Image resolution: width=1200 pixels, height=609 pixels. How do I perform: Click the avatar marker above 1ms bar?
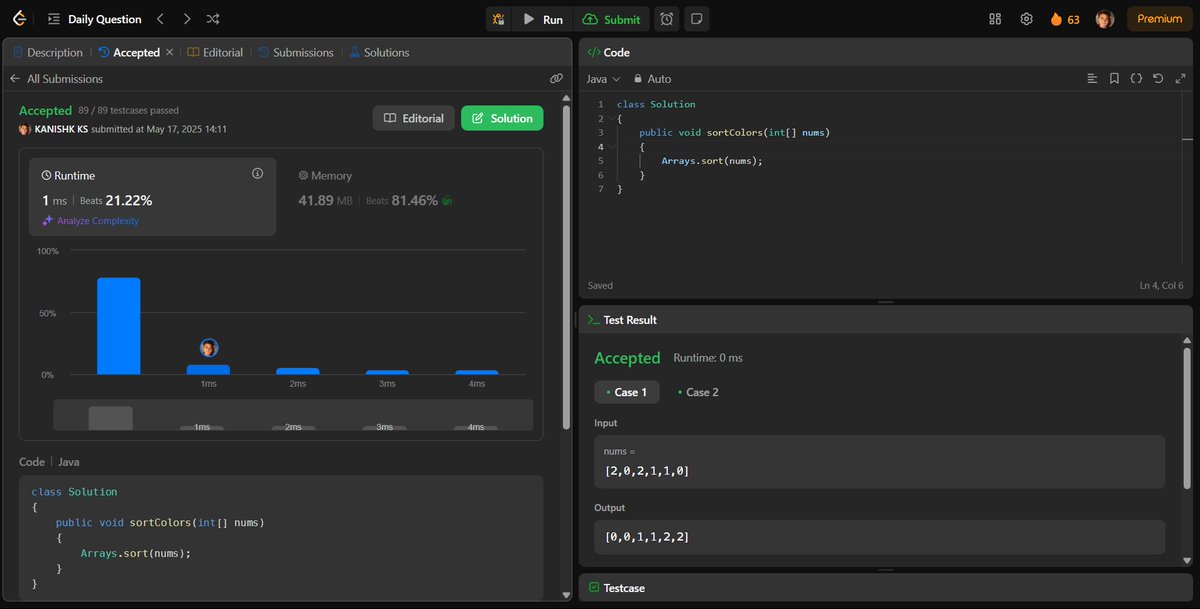tap(208, 348)
